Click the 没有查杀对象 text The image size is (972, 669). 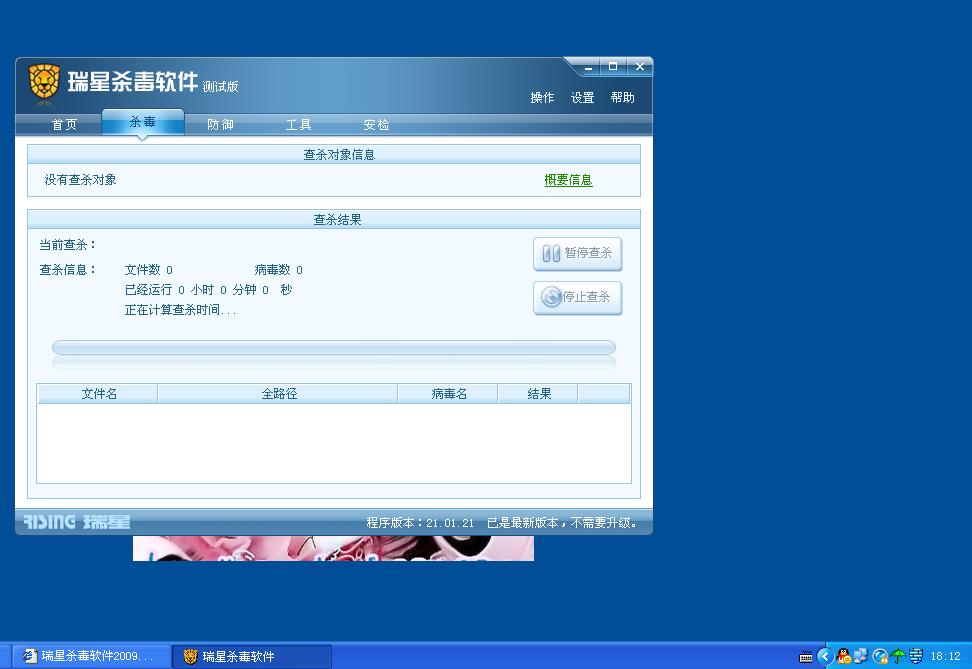pos(81,180)
